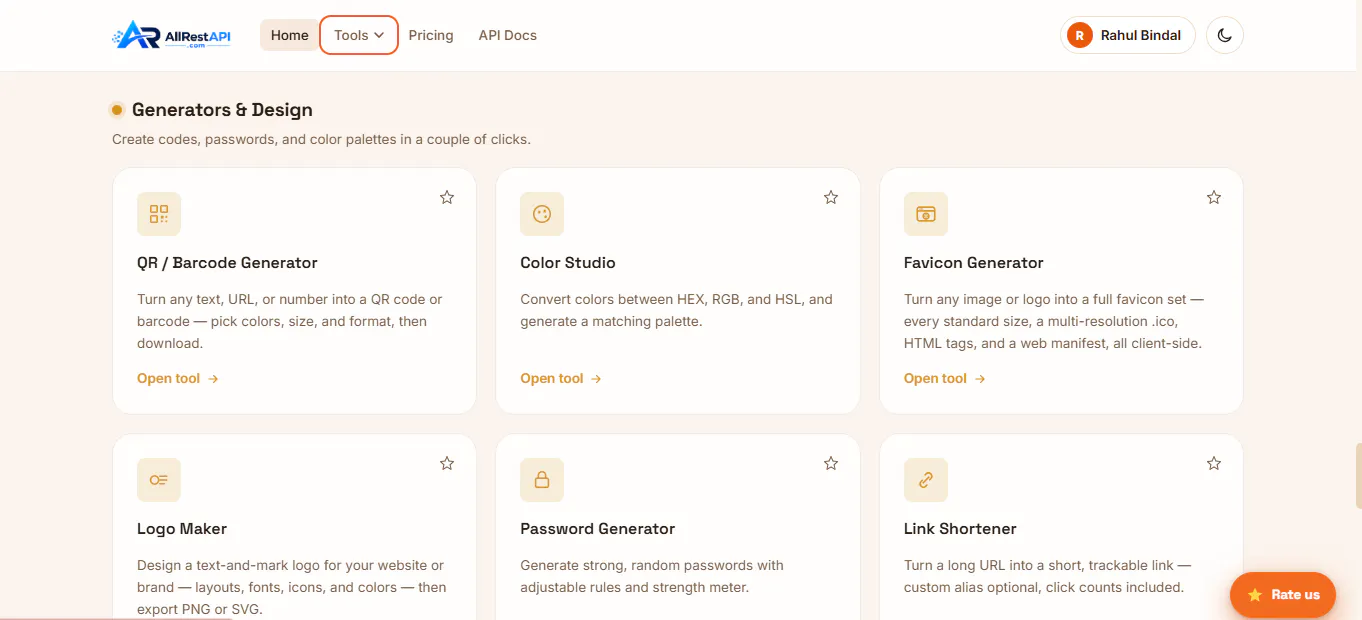Toggle dark mode with moon icon
This screenshot has height=620, width=1362.
pos(1225,35)
